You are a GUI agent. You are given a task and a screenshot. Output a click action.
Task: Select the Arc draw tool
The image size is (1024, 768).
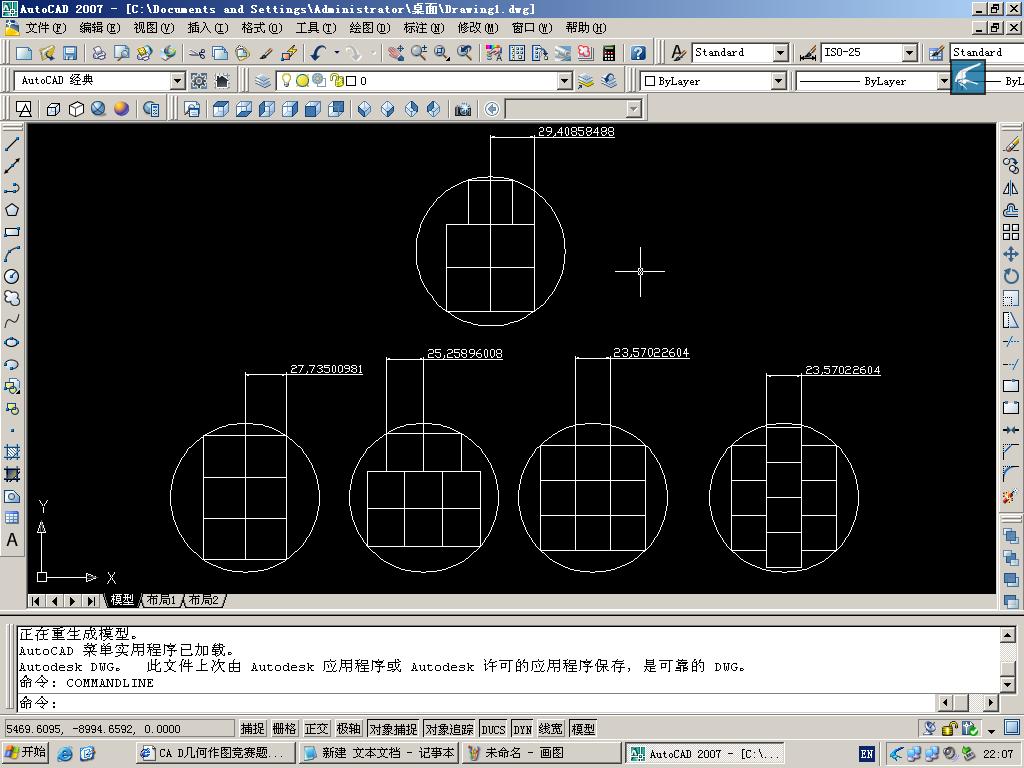pyautogui.click(x=12, y=254)
